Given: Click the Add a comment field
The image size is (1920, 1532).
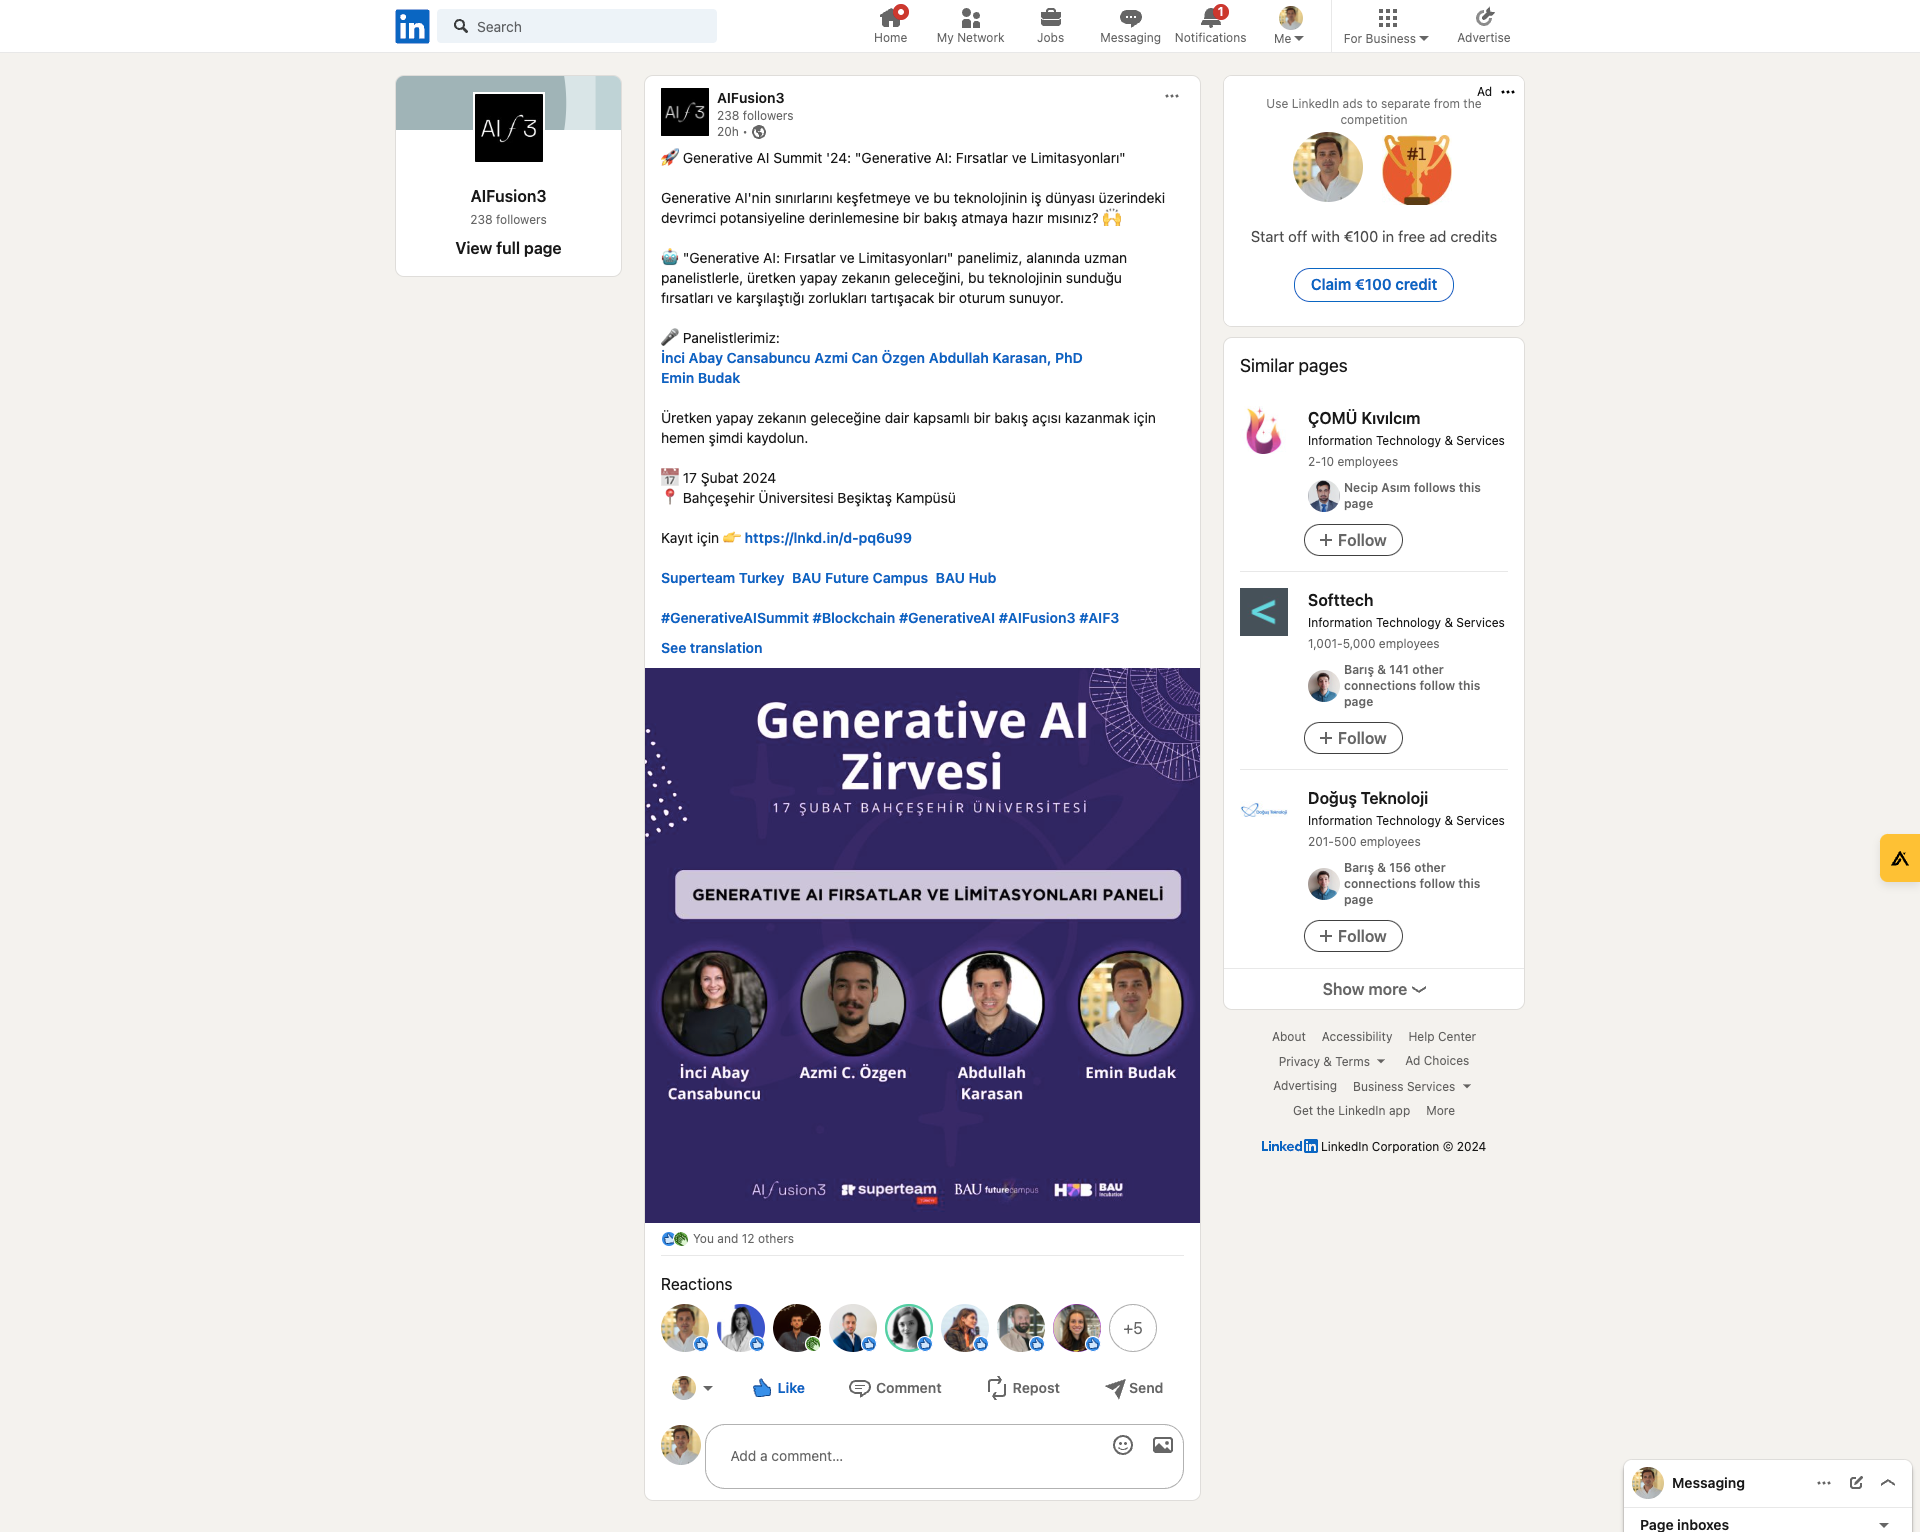Looking at the screenshot, I should pyautogui.click(x=900, y=1456).
